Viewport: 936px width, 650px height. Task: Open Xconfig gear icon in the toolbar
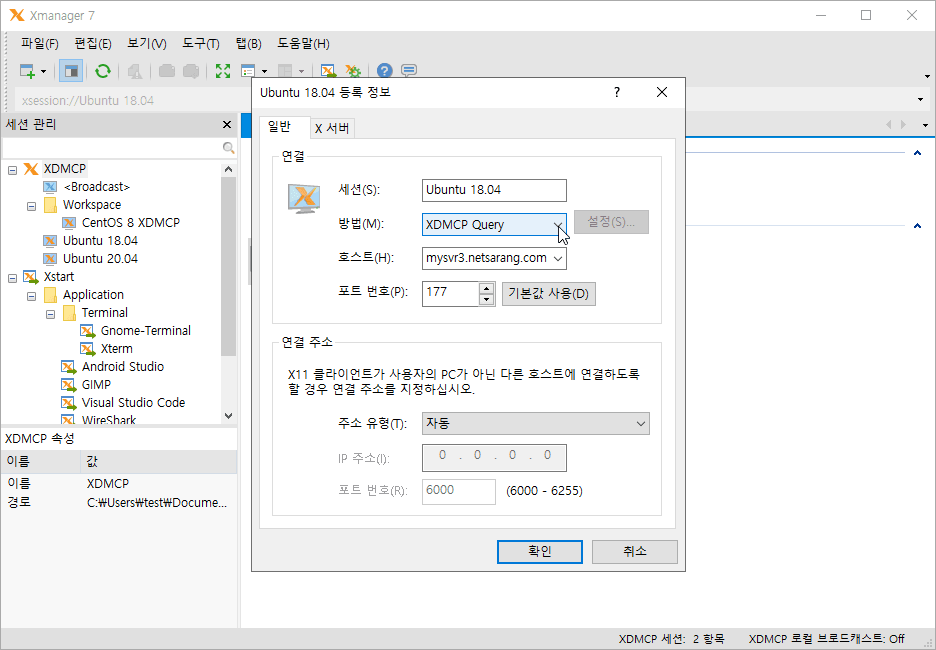click(x=353, y=72)
